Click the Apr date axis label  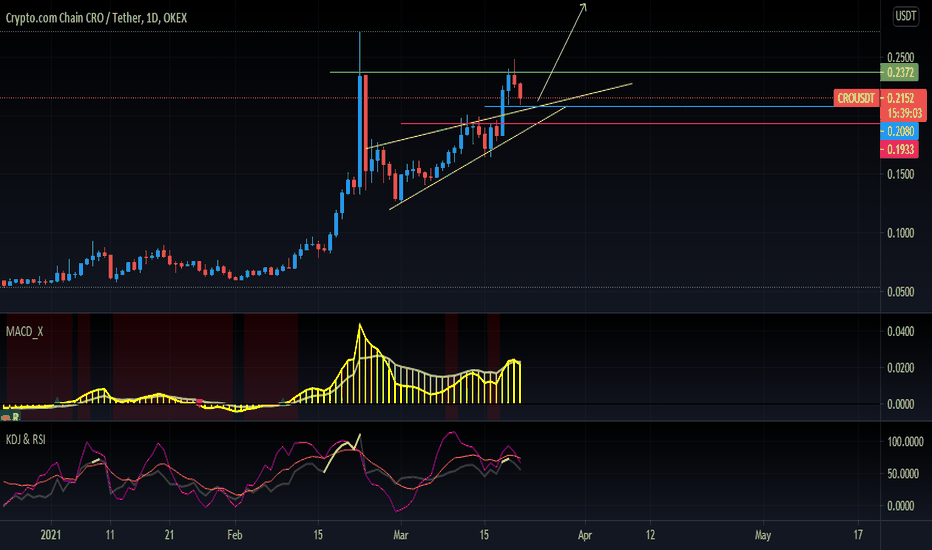[585, 535]
